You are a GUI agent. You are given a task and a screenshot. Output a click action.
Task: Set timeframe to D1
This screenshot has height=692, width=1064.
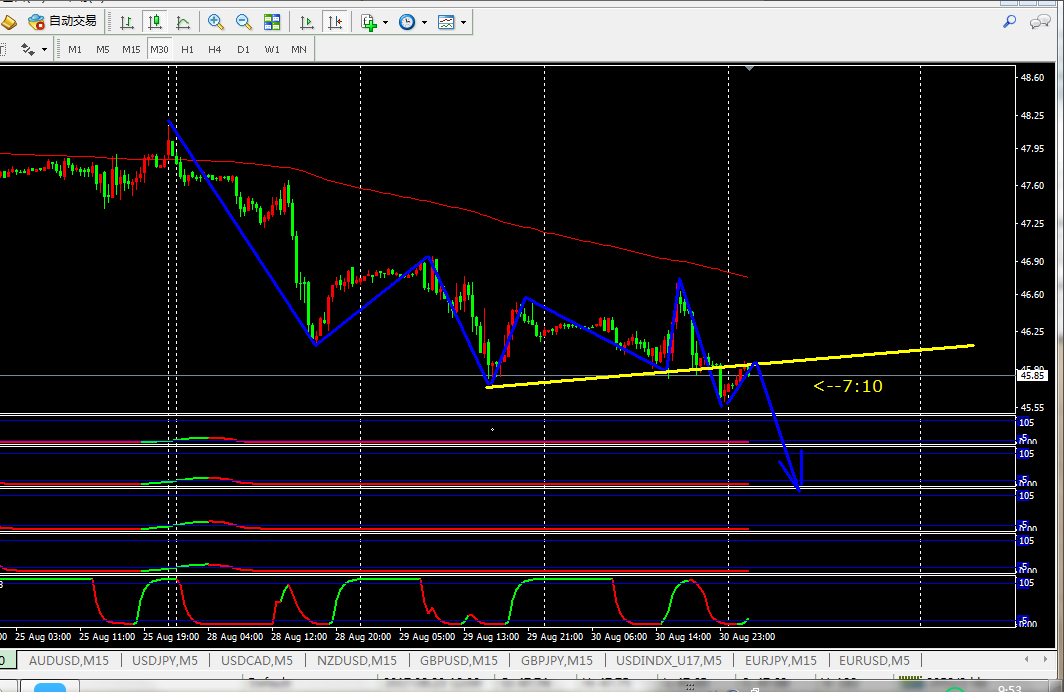point(243,49)
